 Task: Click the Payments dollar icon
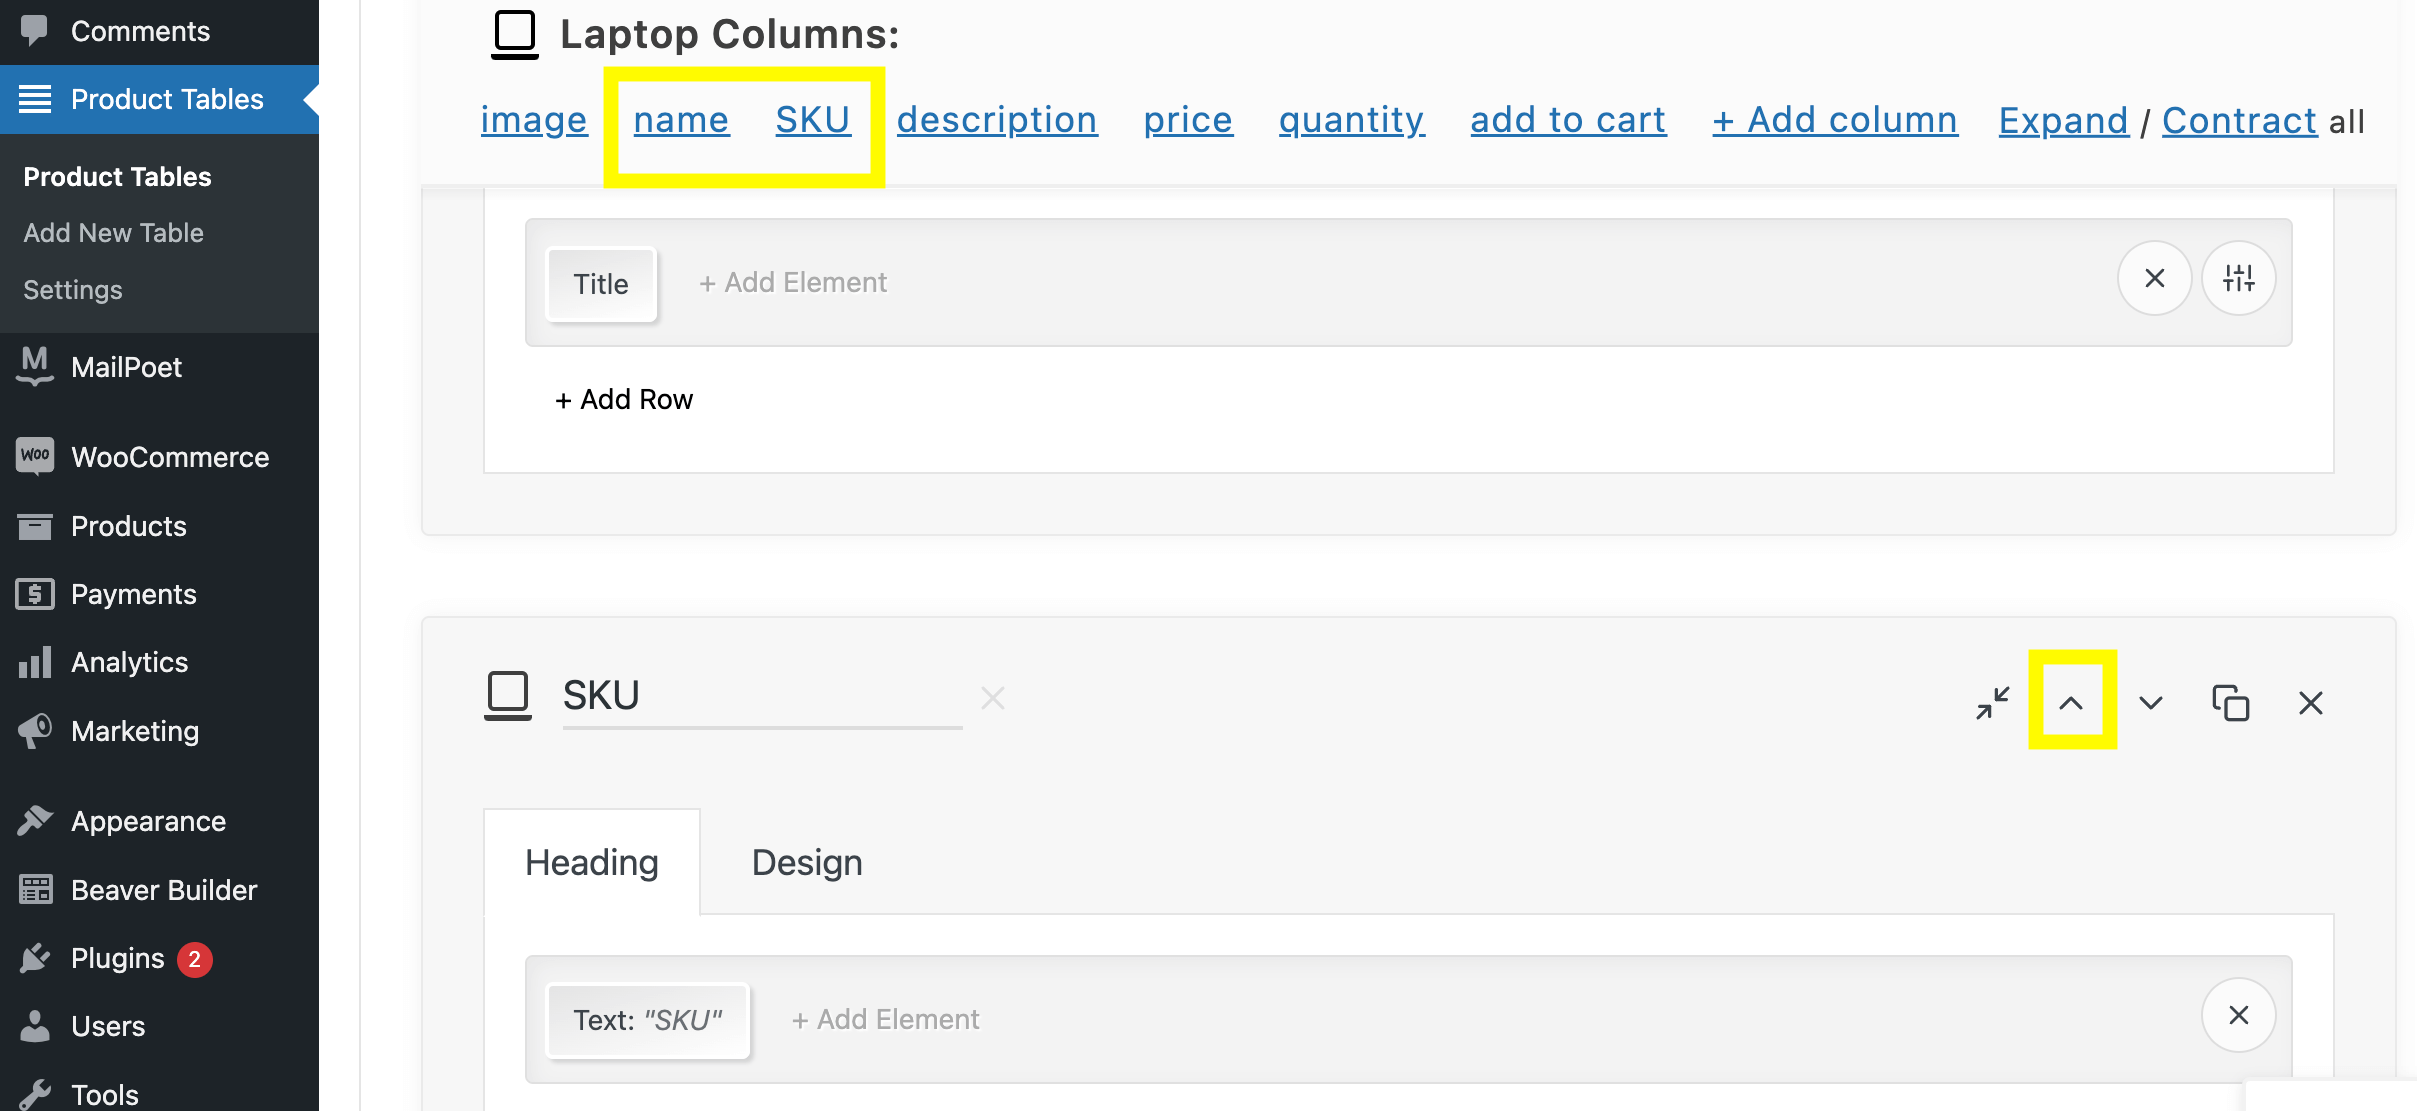point(35,594)
